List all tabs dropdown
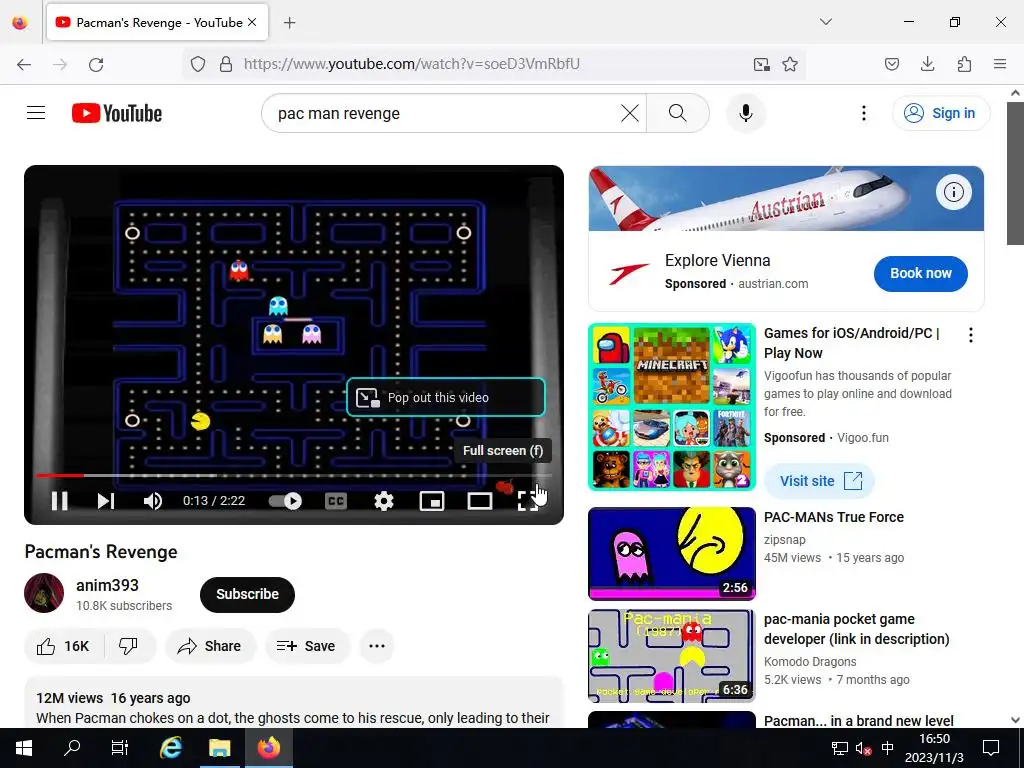Image resolution: width=1024 pixels, height=768 pixels. point(826,22)
